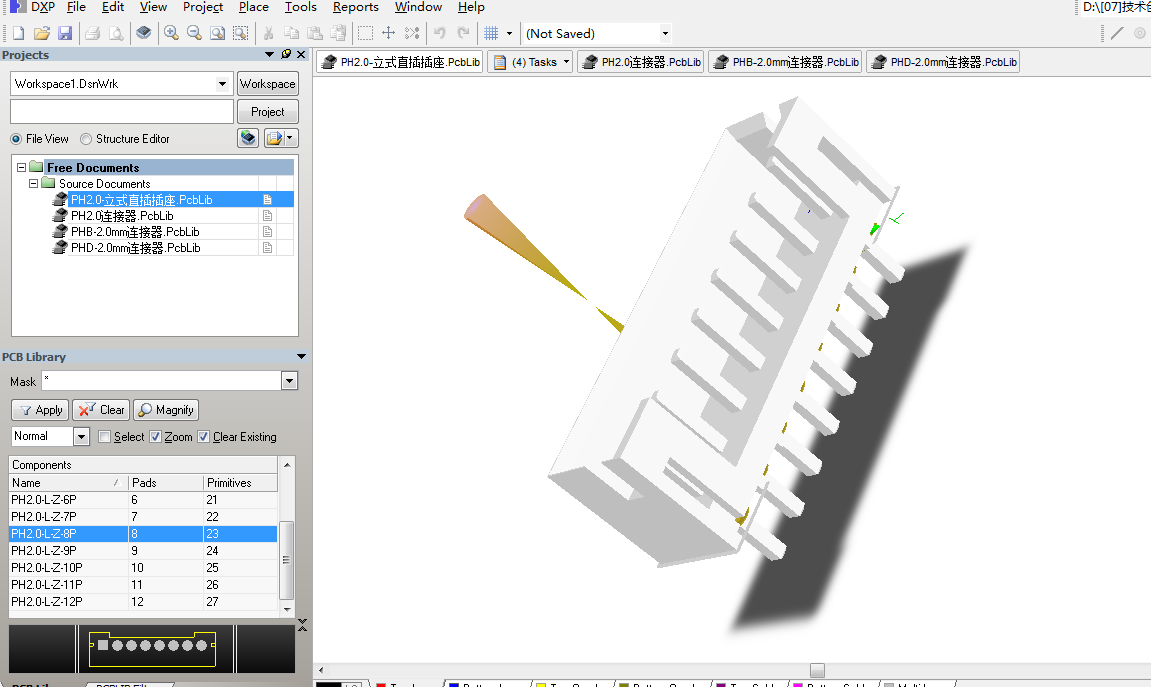Open Print Preview from the toolbar
The image size is (1151, 687).
pos(116,33)
